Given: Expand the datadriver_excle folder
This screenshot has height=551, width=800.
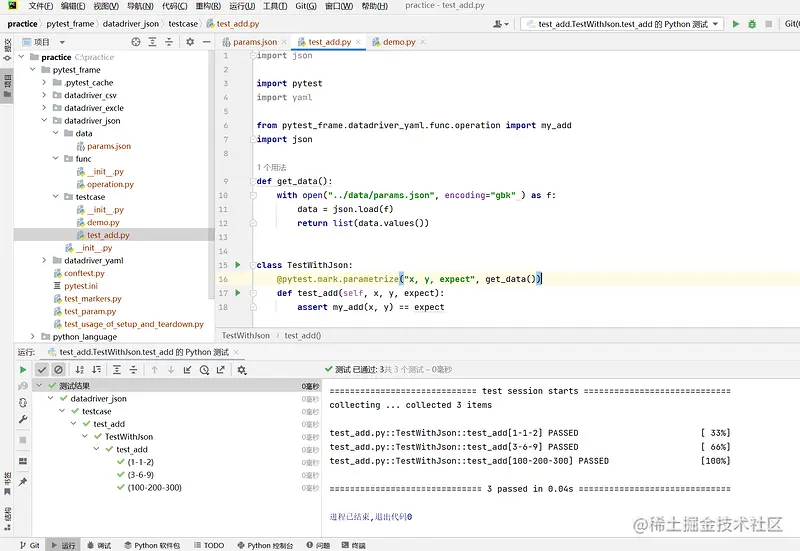Looking at the screenshot, I should [44, 108].
